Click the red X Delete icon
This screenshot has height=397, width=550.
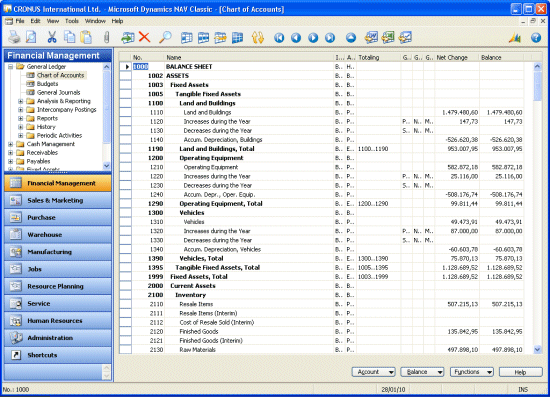[144, 37]
